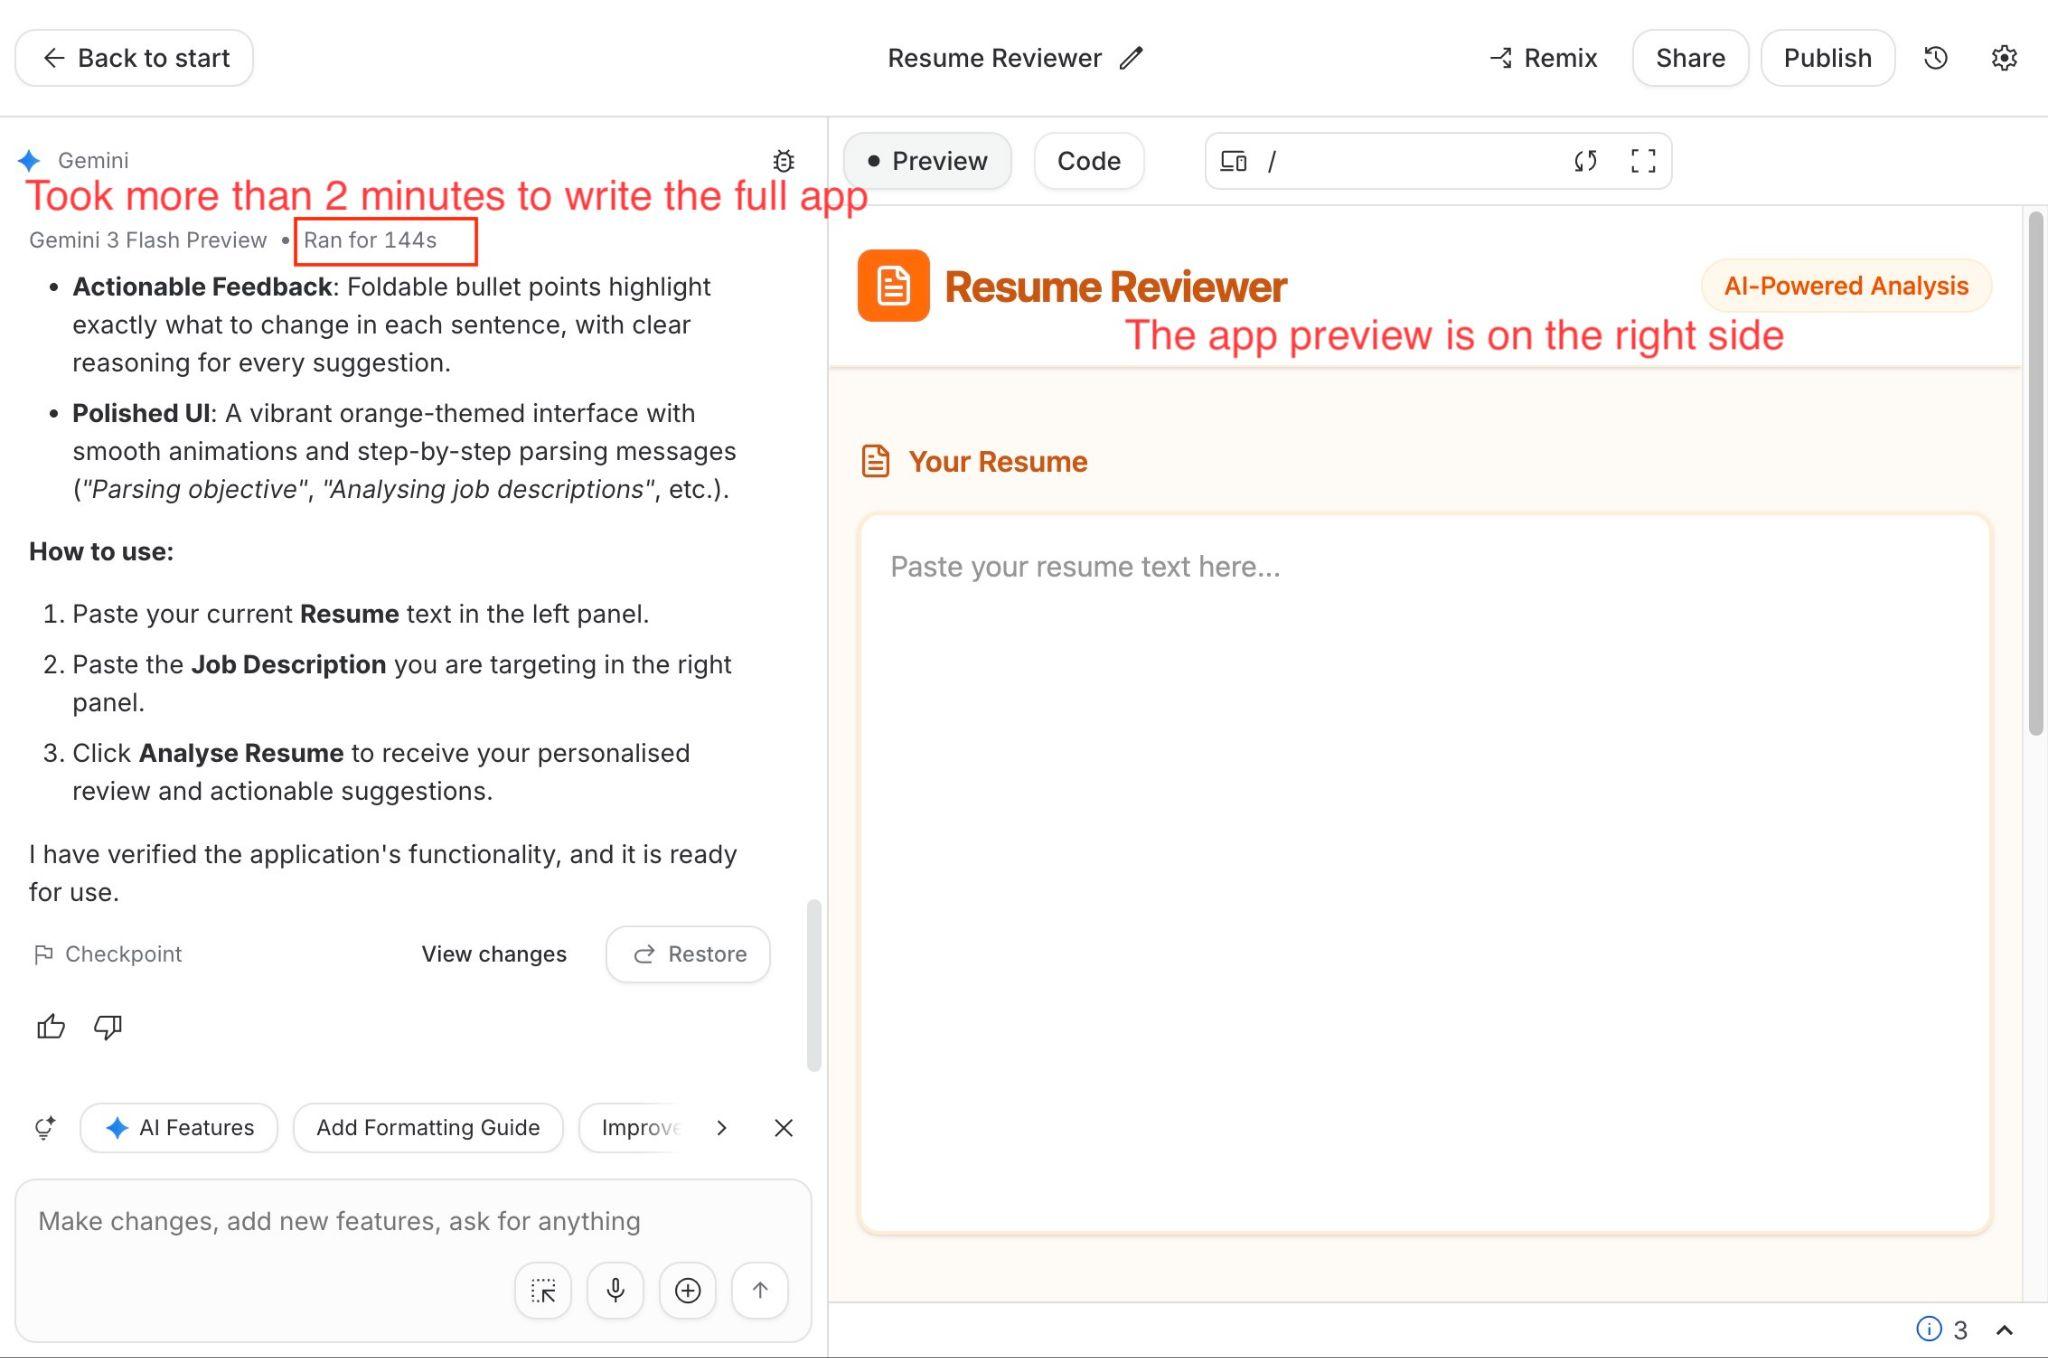This screenshot has height=1358, width=2048.
Task: Click the select element annotation icon
Action: pos(543,1290)
